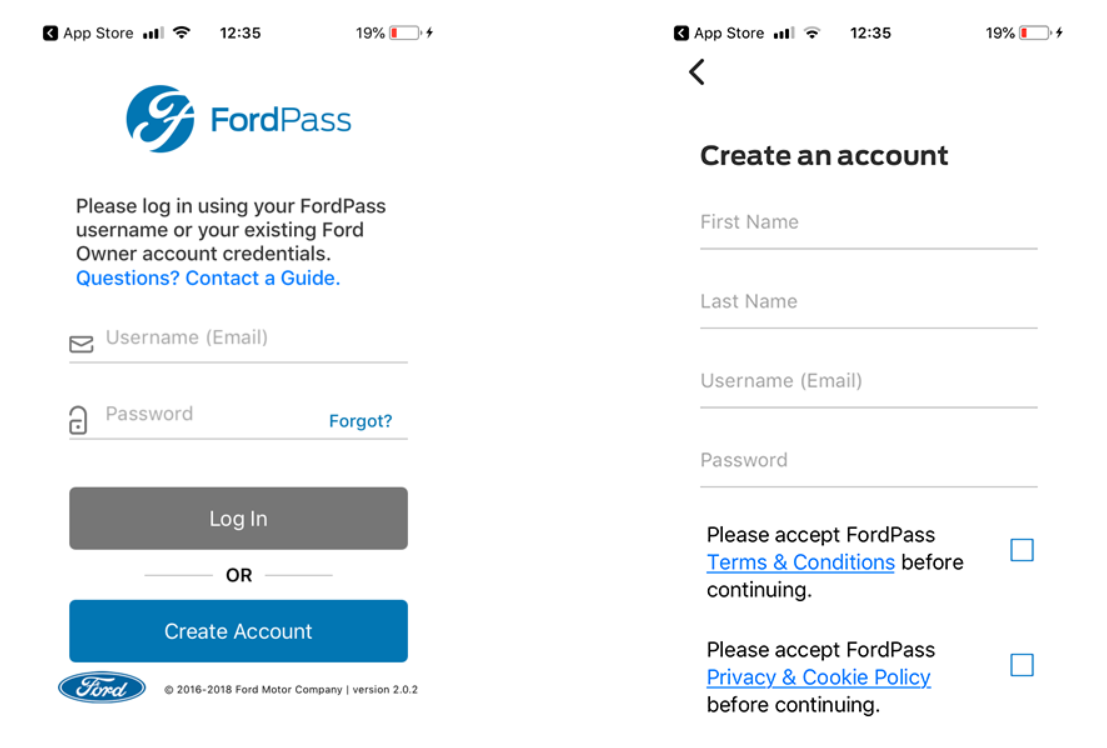Tap the App Store return icon on left screen
This screenshot has width=1107, height=748.
click(51, 33)
